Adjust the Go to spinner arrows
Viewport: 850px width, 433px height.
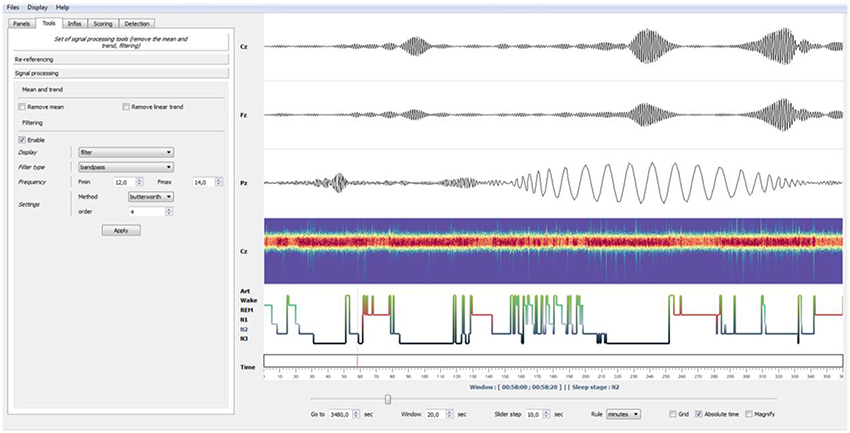tap(356, 415)
